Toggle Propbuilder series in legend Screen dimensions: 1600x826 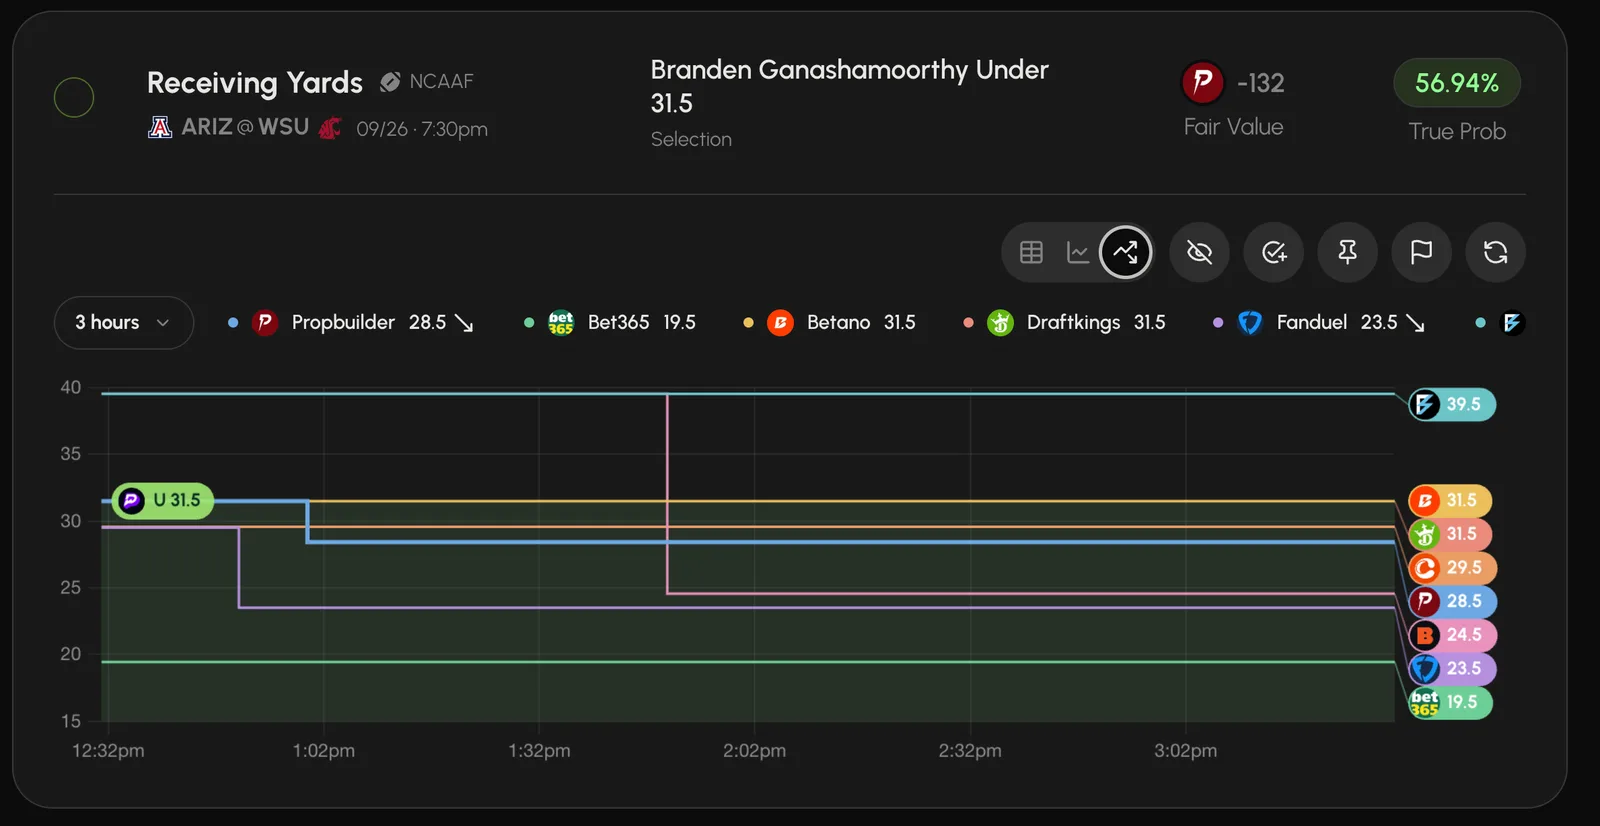(x=351, y=322)
